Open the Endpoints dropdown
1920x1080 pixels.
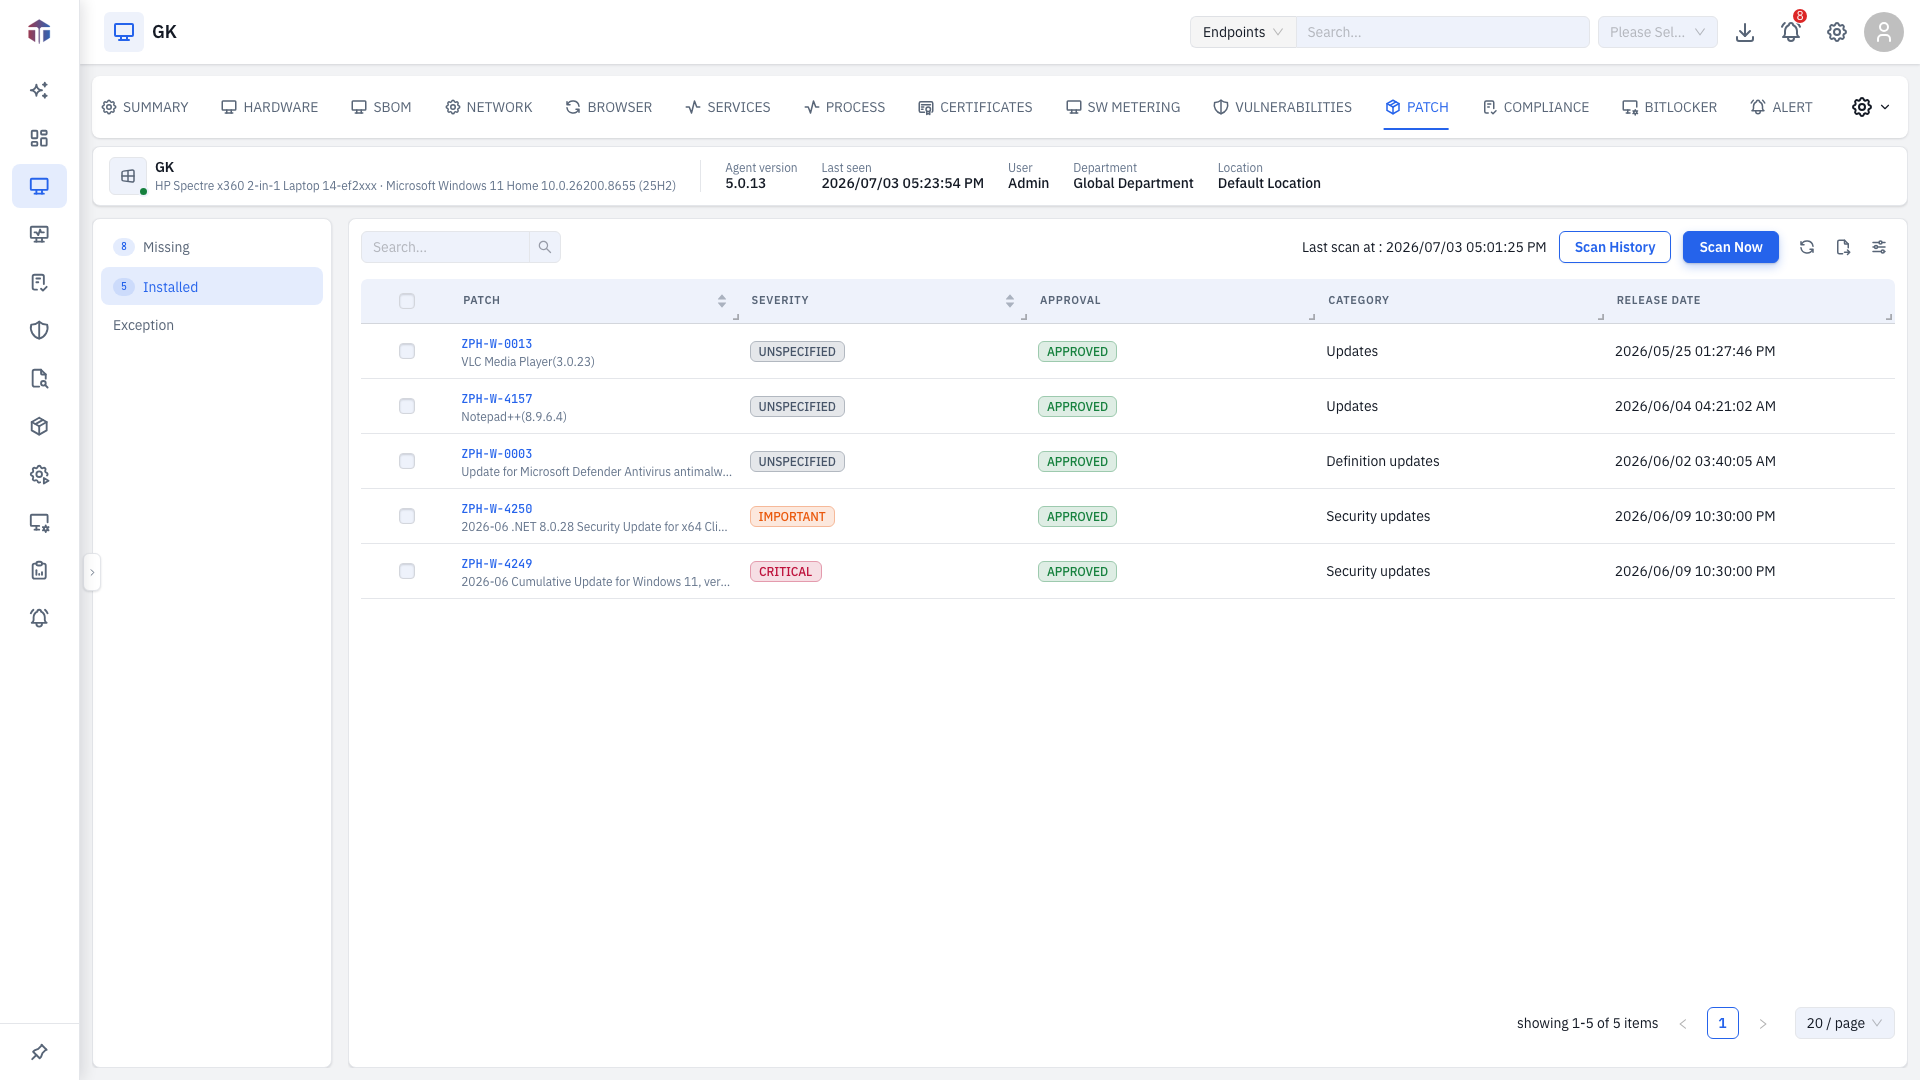tap(1243, 32)
